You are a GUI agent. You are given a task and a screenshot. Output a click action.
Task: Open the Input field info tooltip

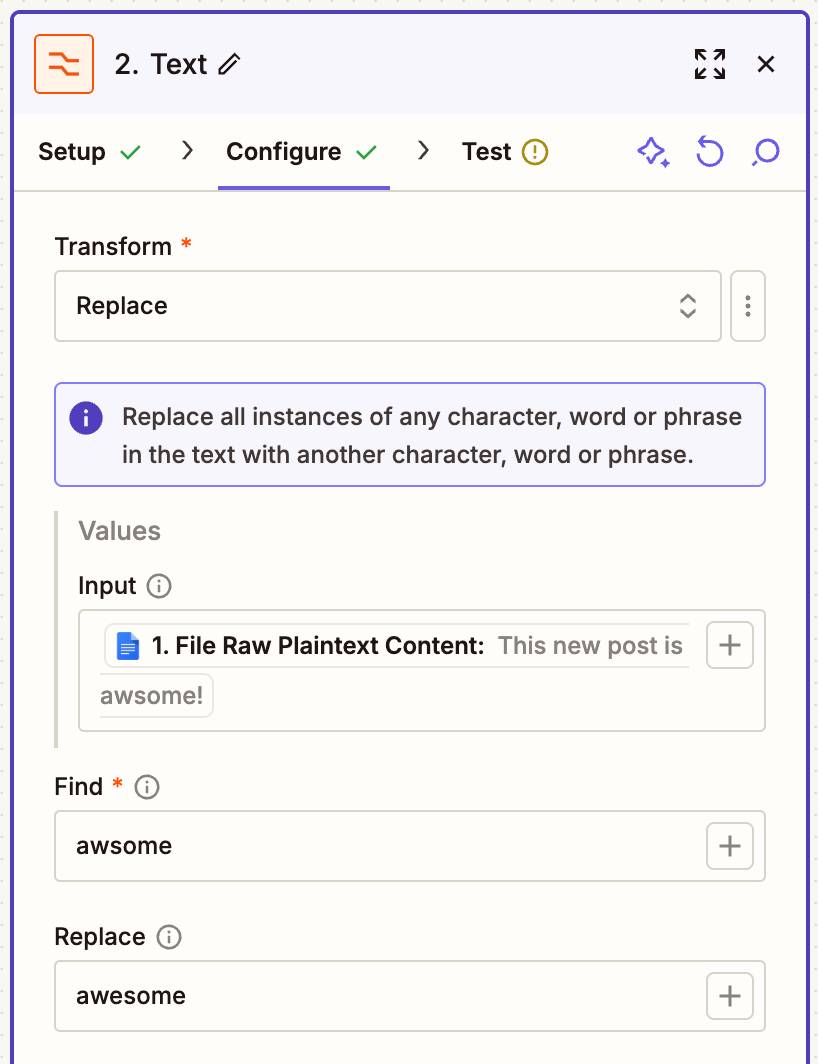(x=159, y=586)
